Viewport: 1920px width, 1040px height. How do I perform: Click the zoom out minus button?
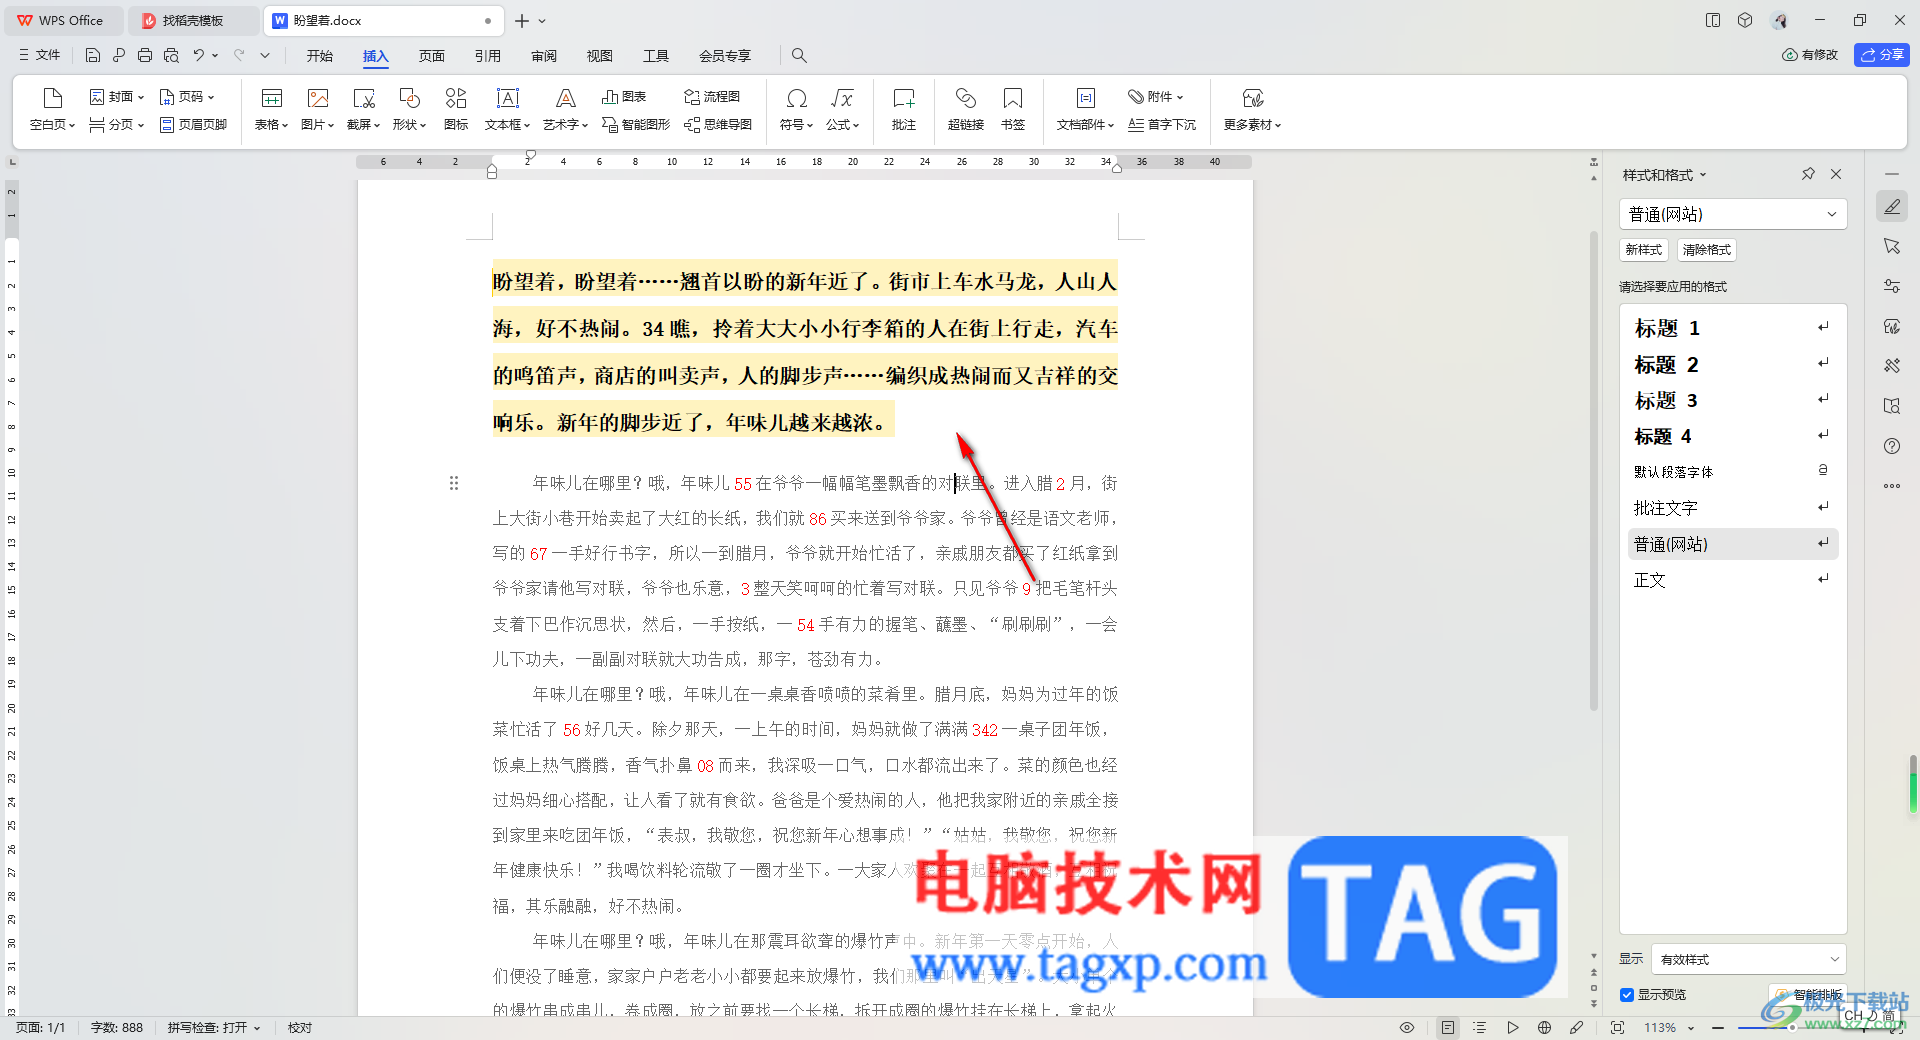(1717, 1027)
